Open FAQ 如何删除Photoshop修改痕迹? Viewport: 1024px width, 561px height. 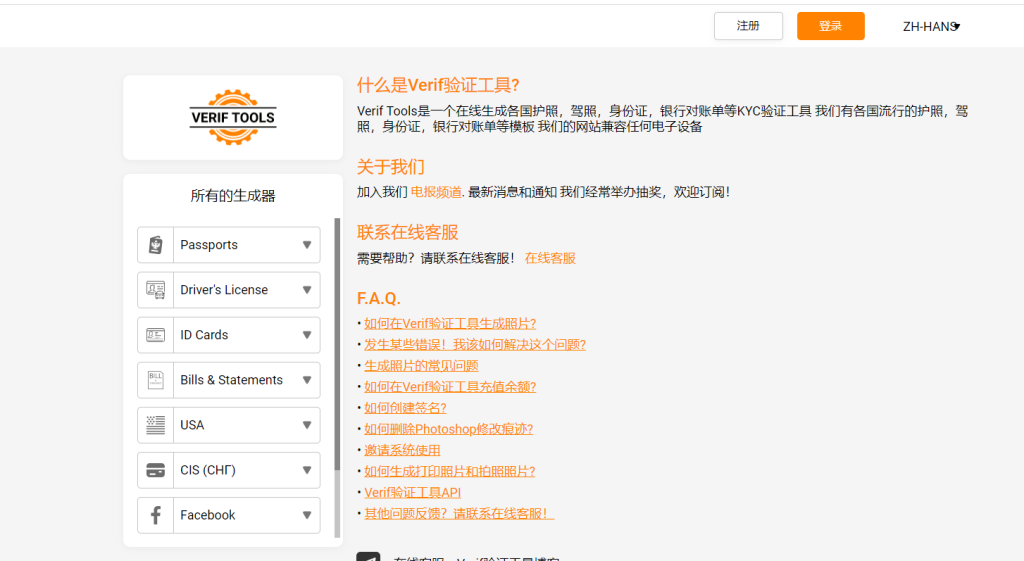click(x=448, y=429)
